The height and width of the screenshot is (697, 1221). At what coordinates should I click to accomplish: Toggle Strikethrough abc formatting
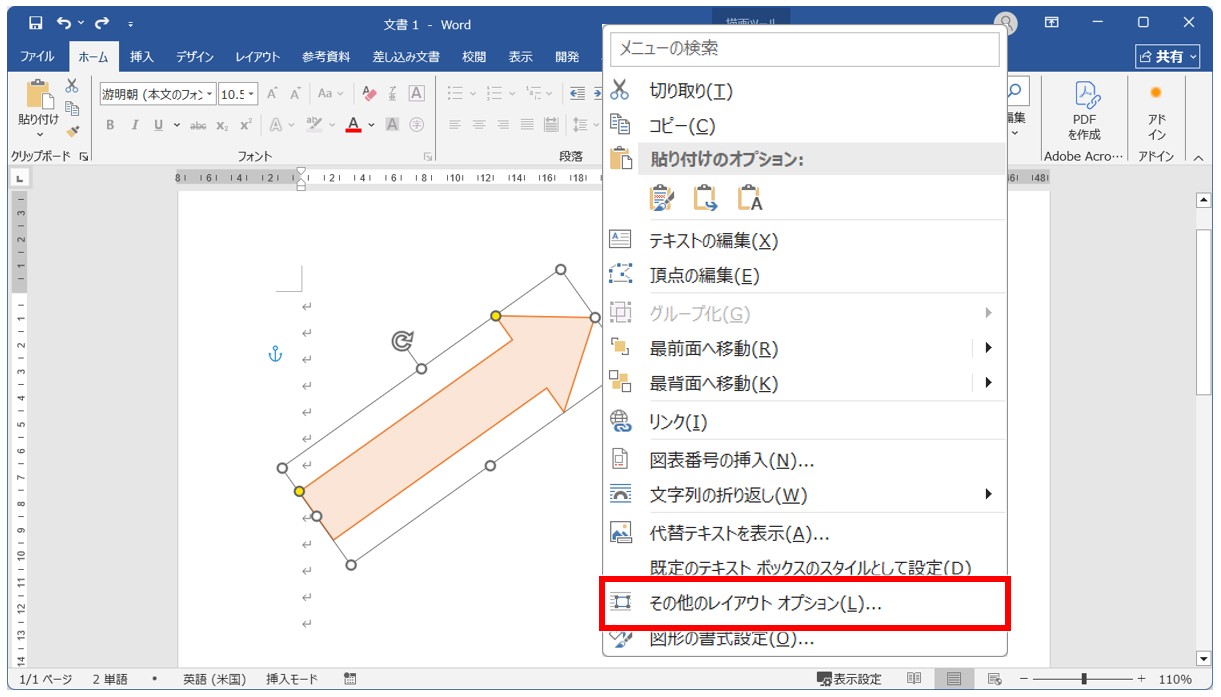(198, 125)
